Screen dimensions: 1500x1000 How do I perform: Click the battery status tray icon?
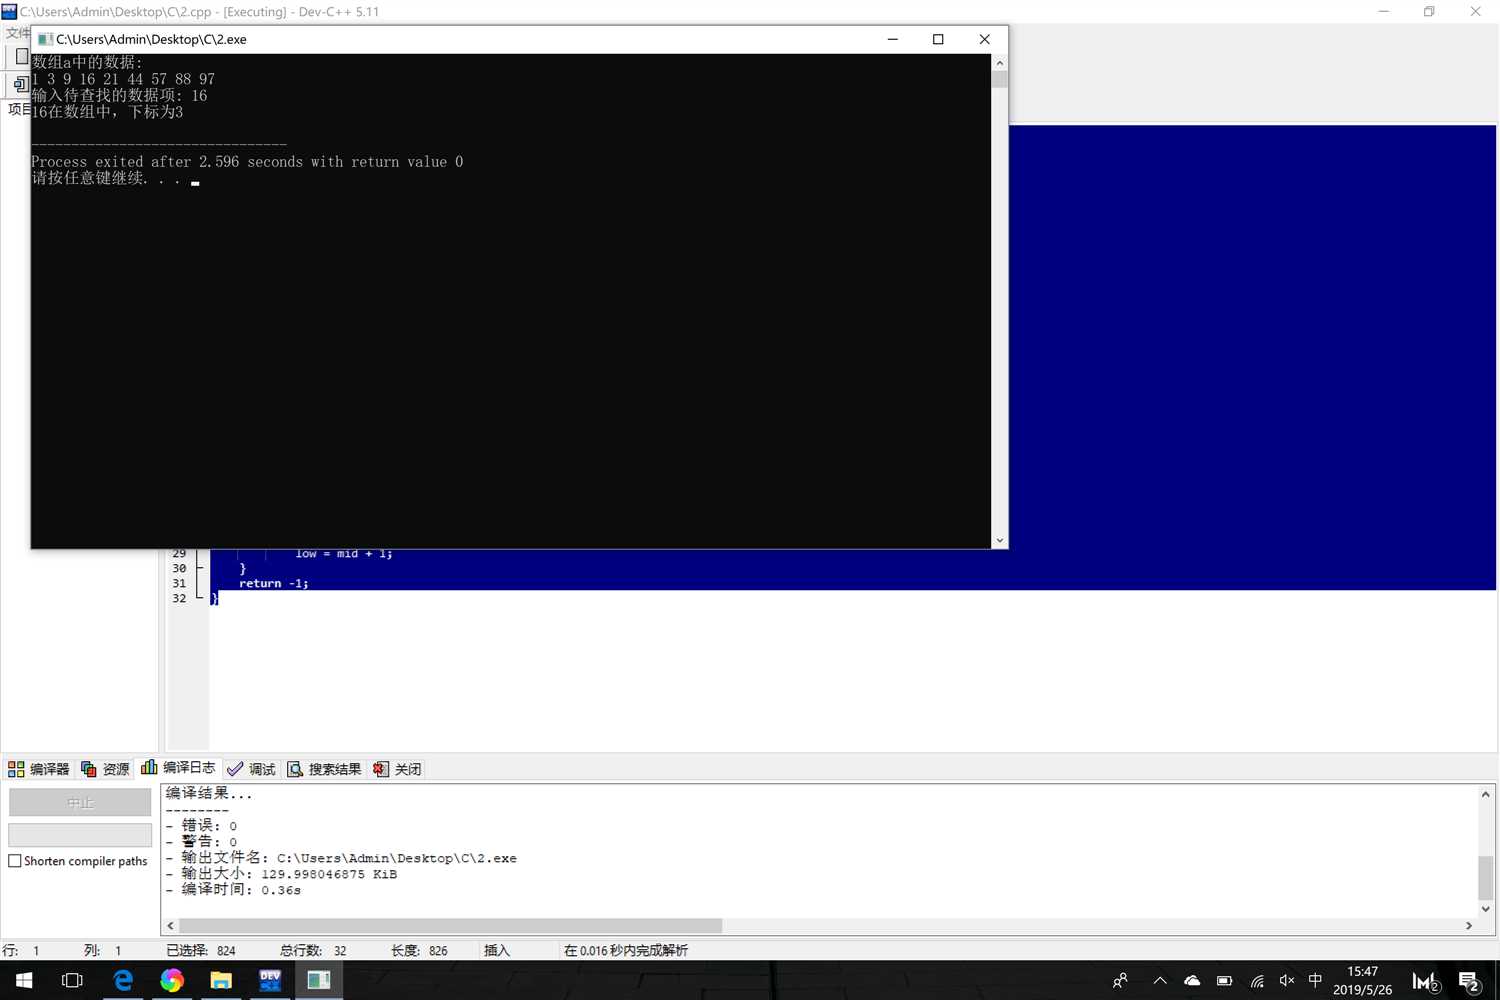click(1224, 981)
